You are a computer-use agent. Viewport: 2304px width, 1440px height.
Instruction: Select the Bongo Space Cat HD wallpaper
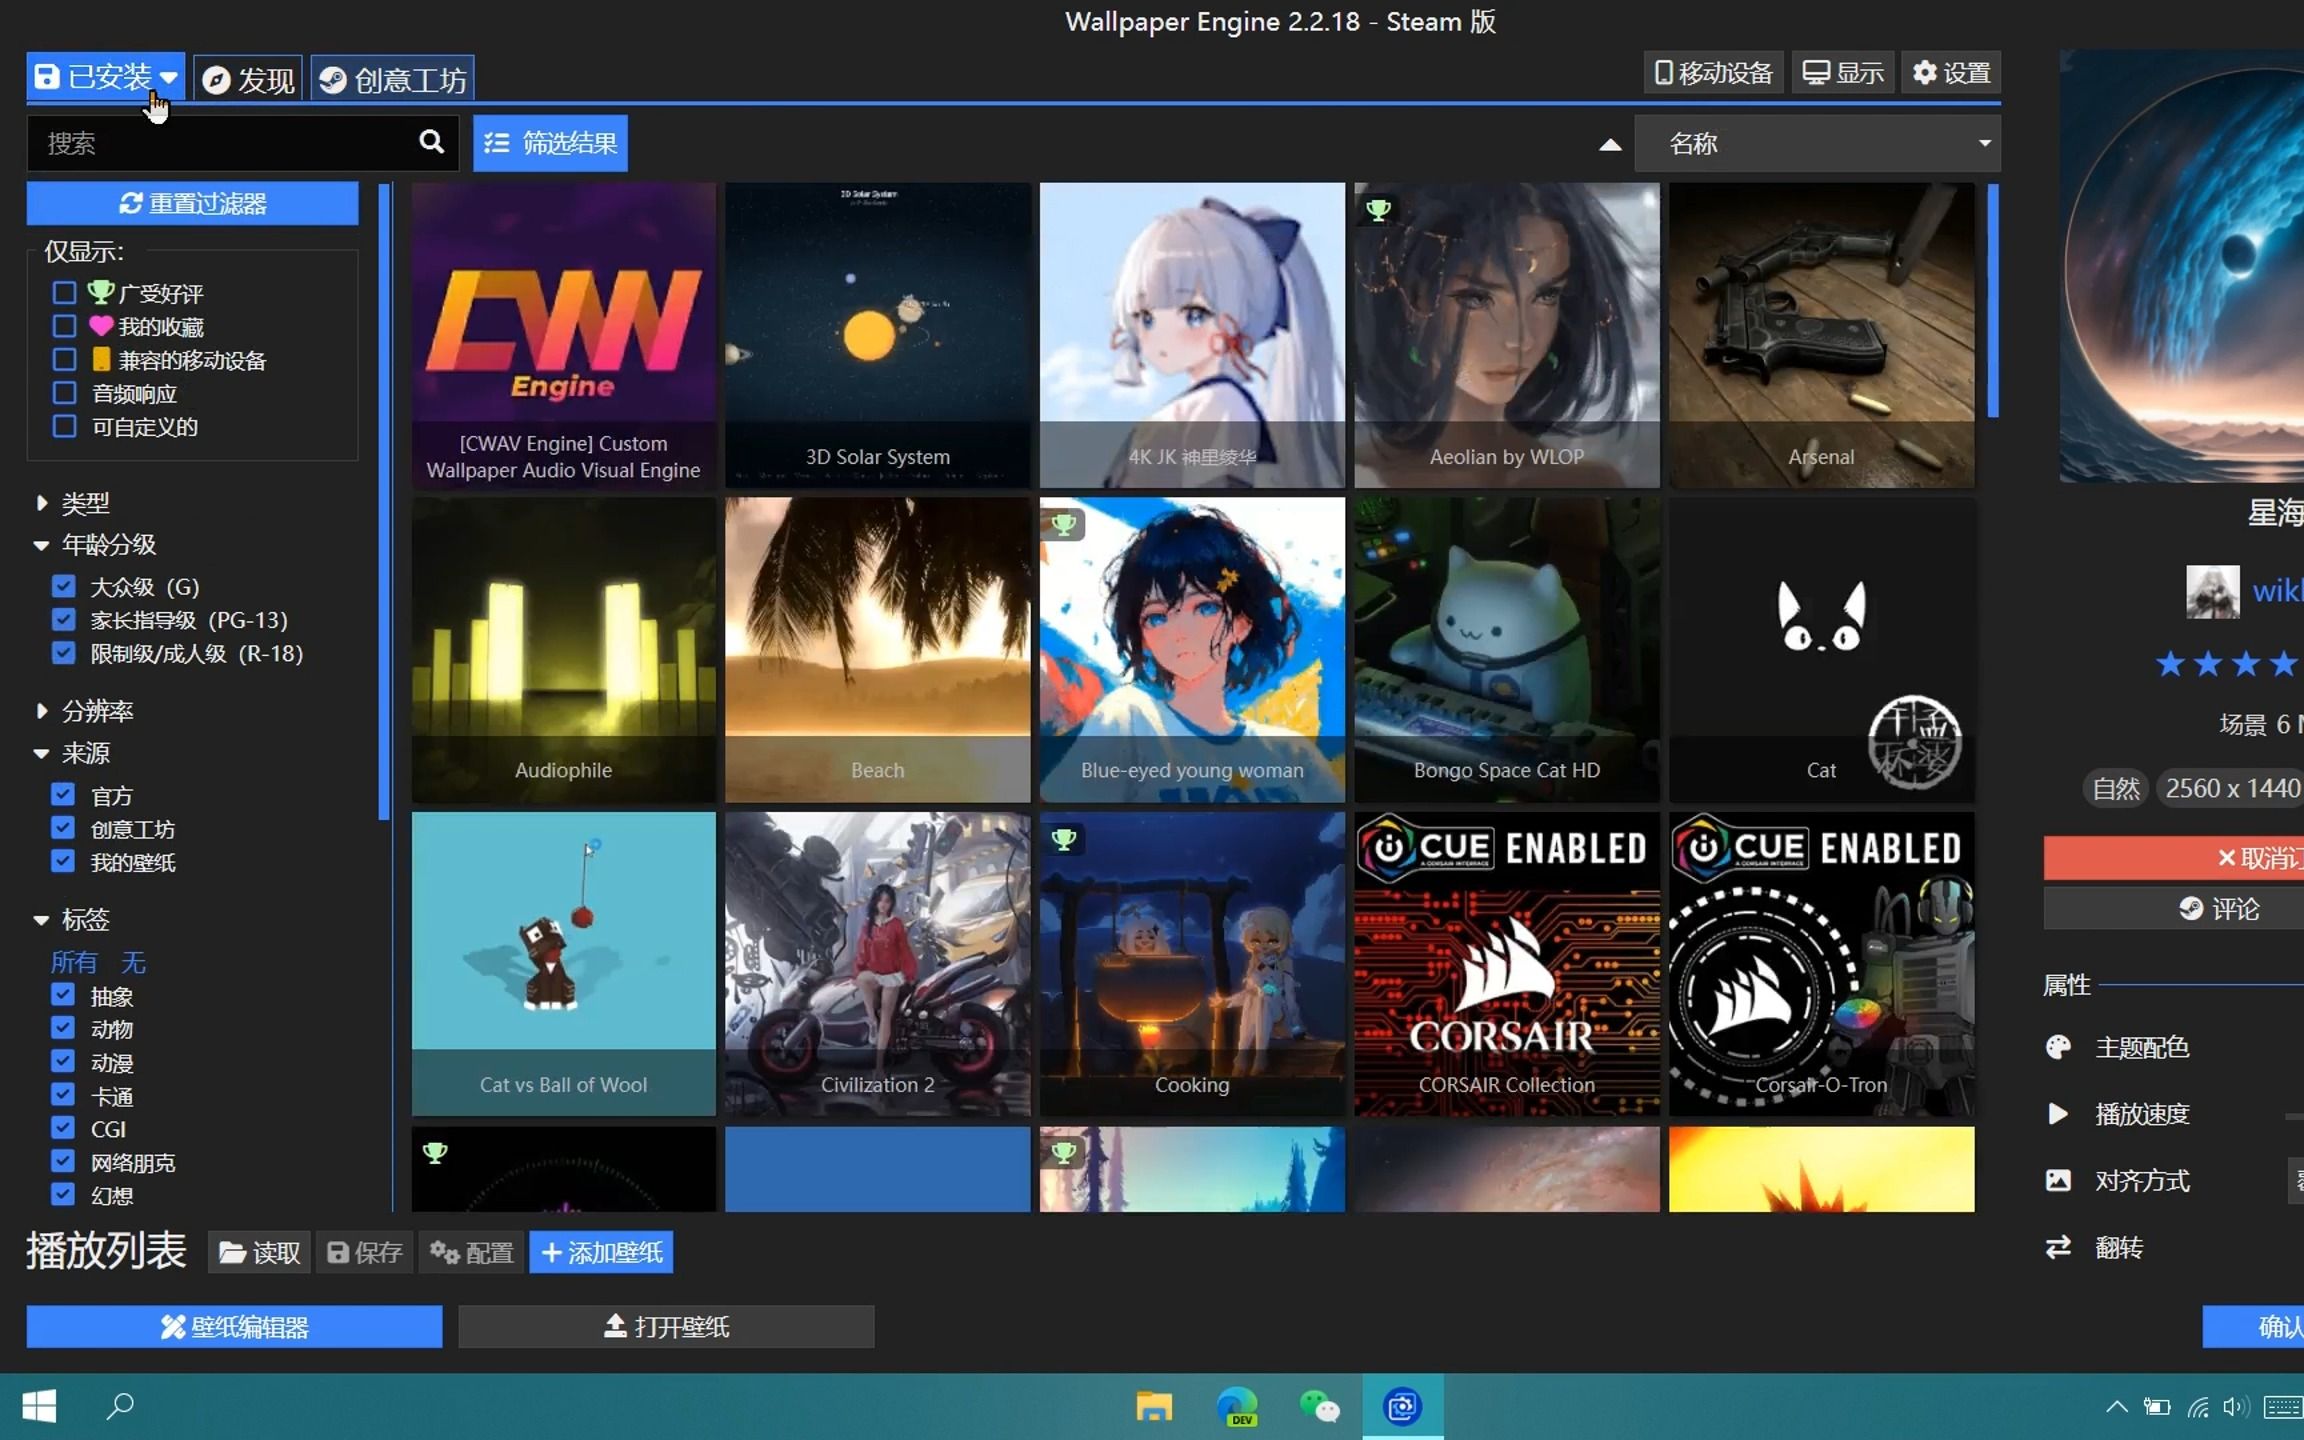(1507, 650)
